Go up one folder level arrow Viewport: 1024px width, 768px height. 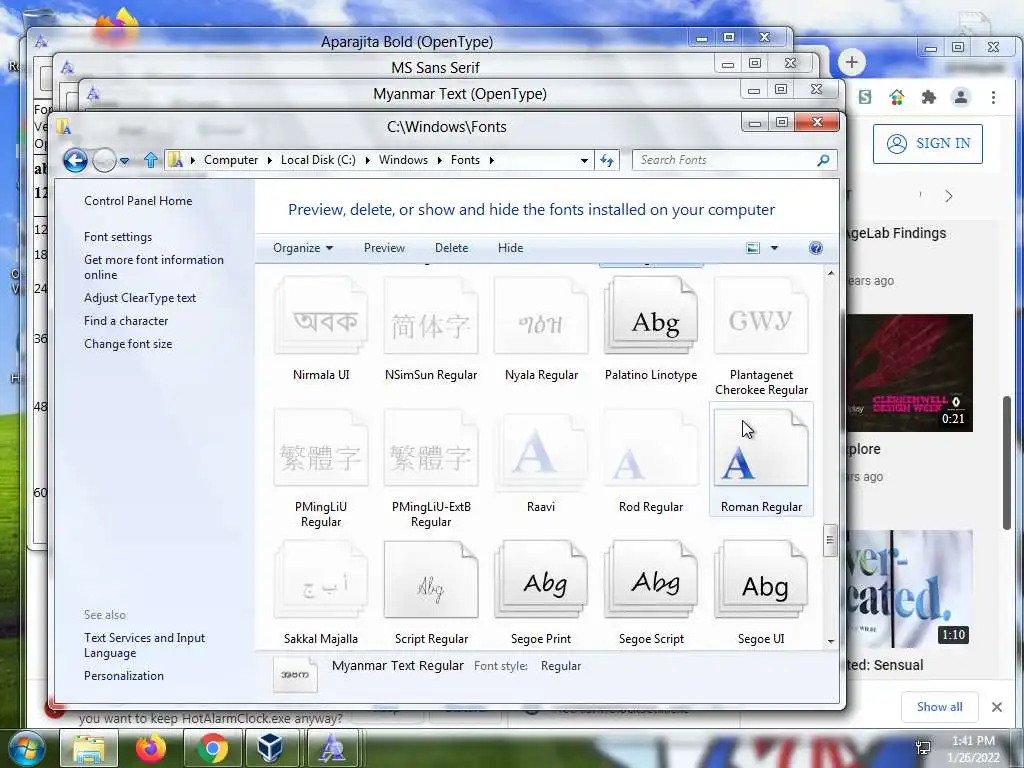[x=151, y=160]
